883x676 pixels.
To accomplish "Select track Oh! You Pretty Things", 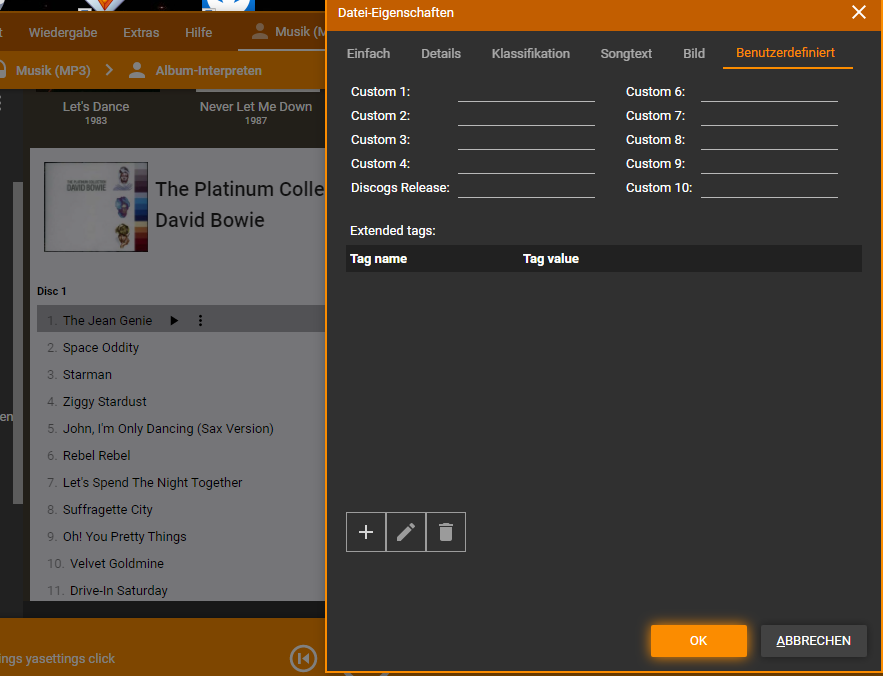I will coord(124,537).
